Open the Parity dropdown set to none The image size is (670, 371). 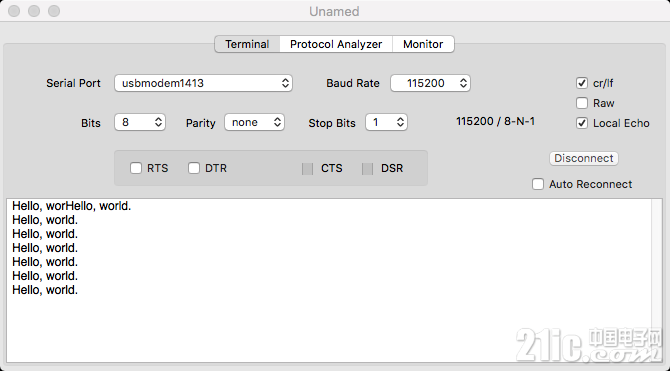[x=255, y=123]
